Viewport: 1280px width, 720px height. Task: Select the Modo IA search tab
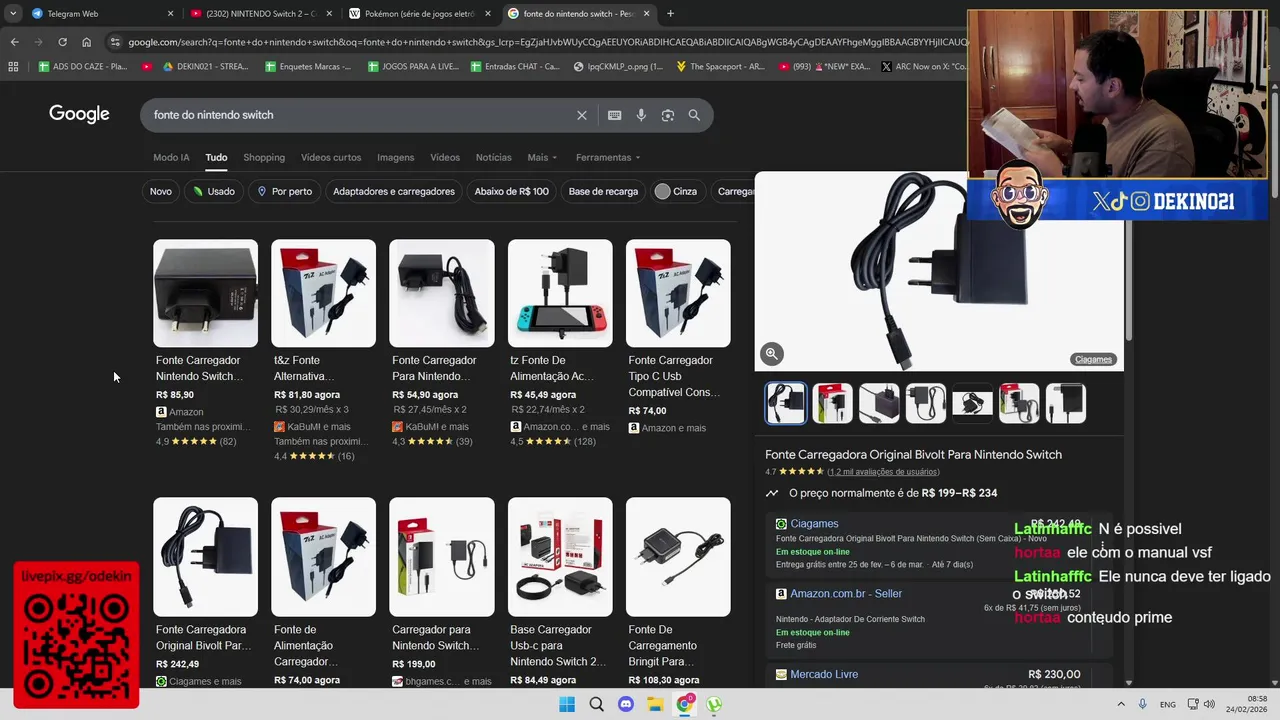(x=171, y=157)
